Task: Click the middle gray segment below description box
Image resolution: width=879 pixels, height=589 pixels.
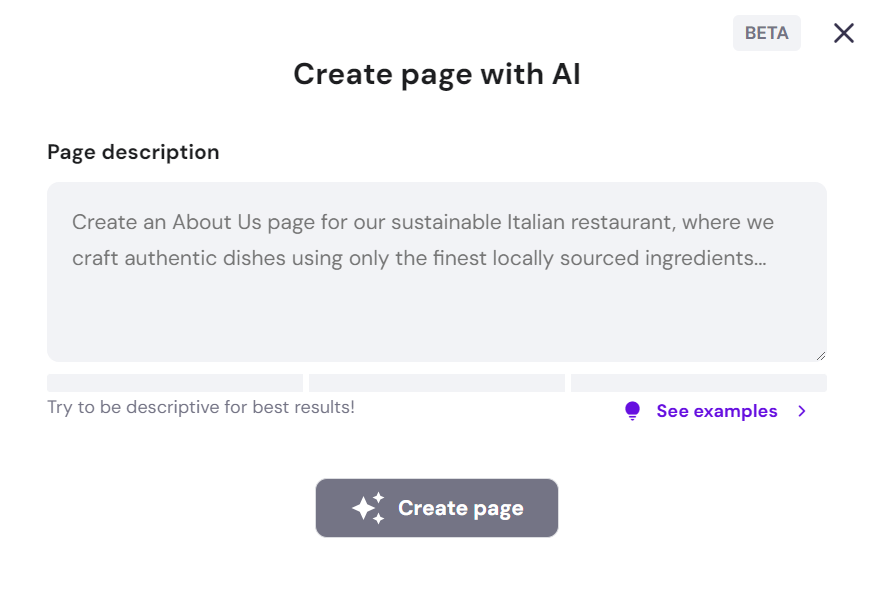Action: (x=436, y=383)
